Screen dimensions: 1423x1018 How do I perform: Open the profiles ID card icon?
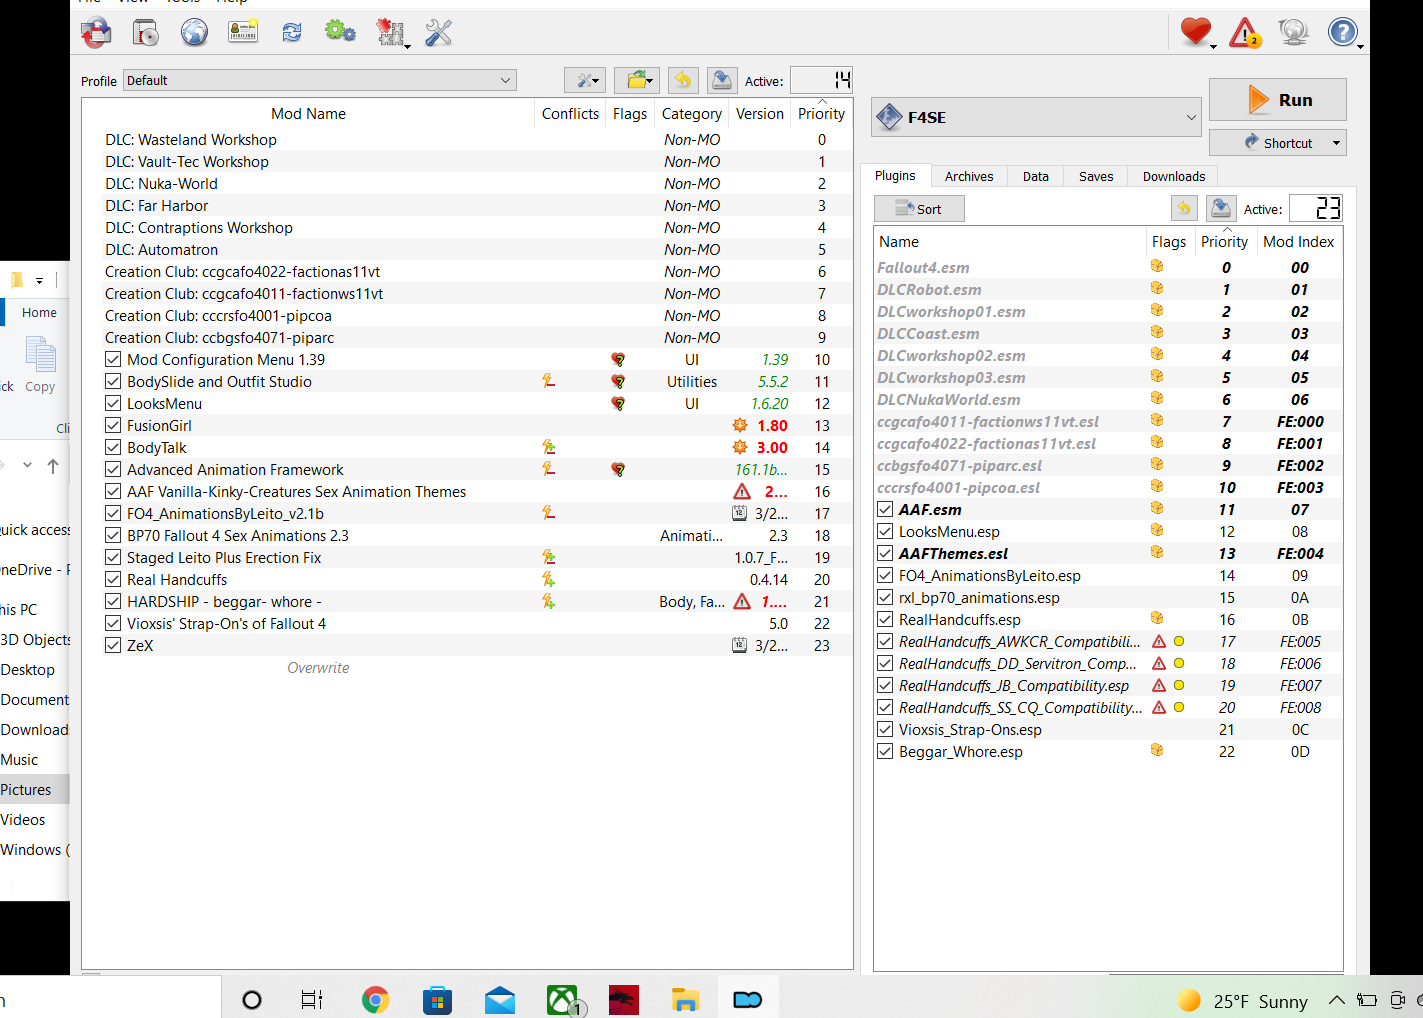tap(243, 33)
